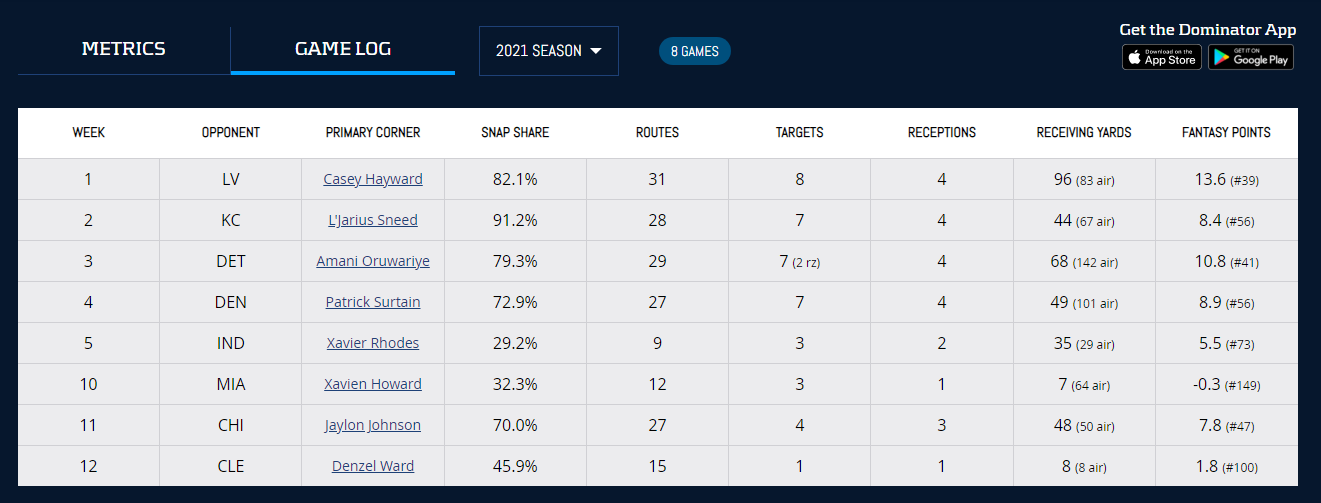Click the Fantasy Points column header
This screenshot has height=503, width=1321.
(x=1226, y=133)
